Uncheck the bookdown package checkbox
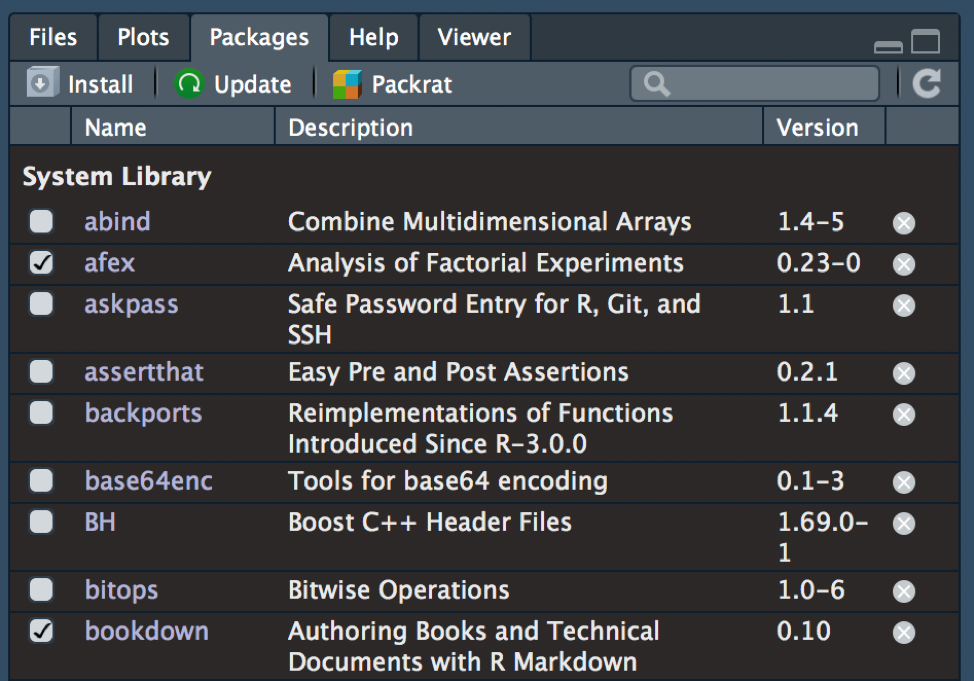The image size is (974, 681). click(x=41, y=632)
